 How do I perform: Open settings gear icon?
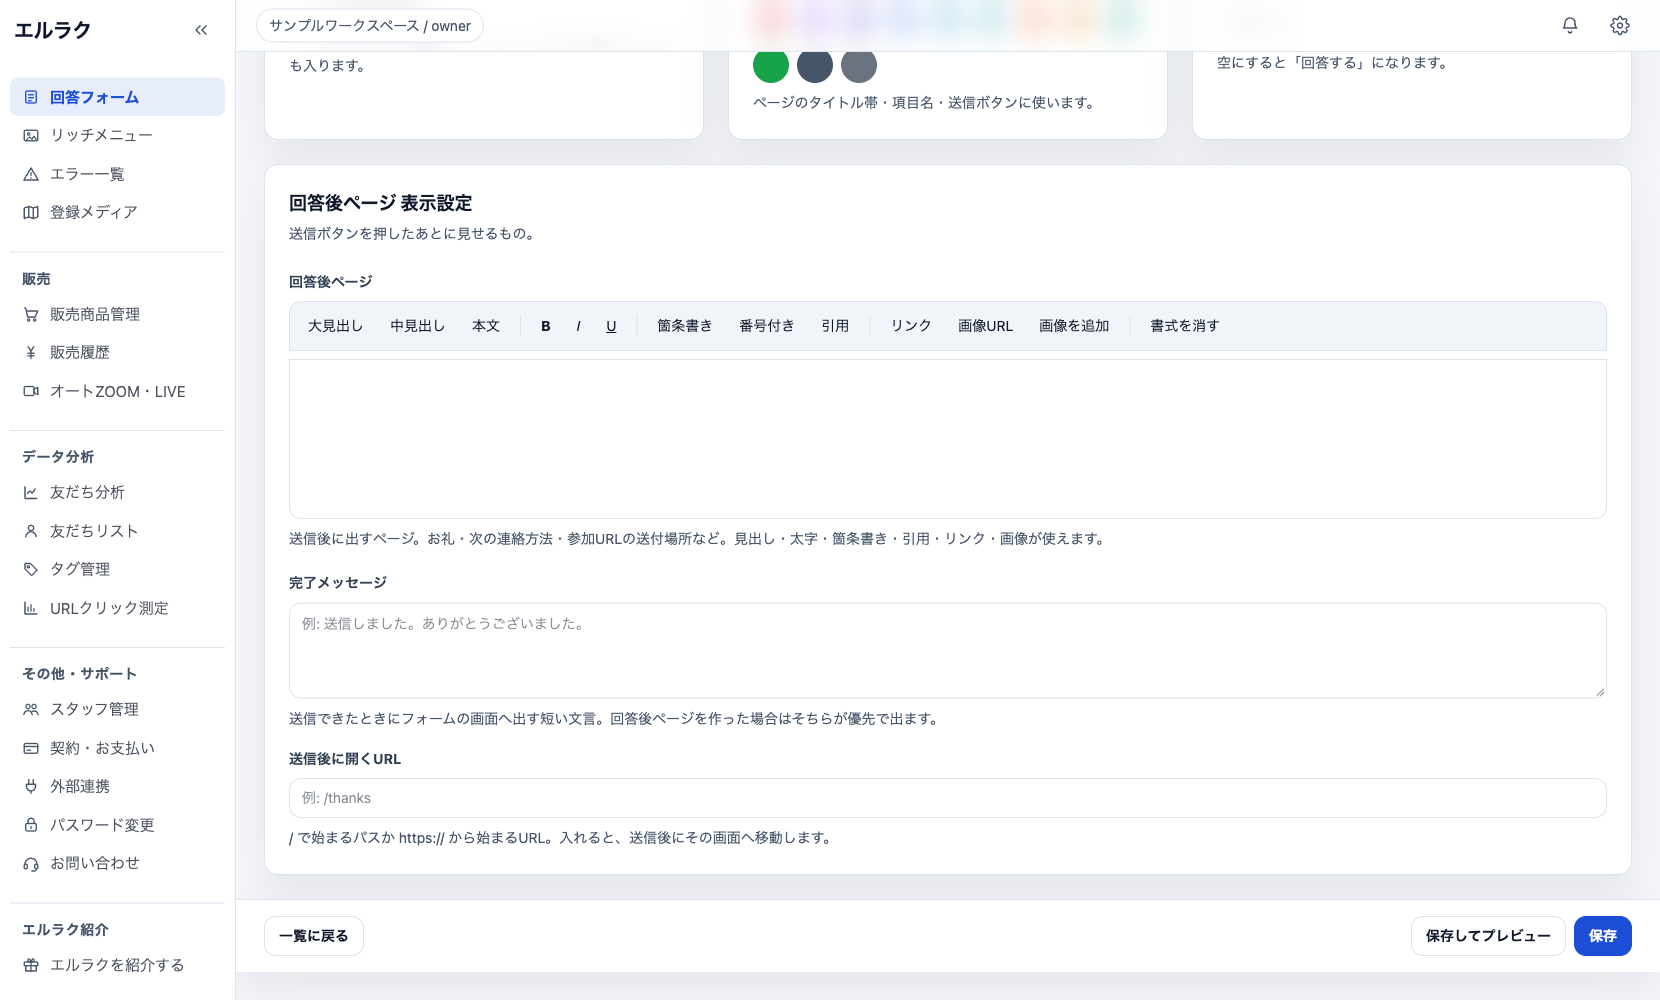point(1620,26)
